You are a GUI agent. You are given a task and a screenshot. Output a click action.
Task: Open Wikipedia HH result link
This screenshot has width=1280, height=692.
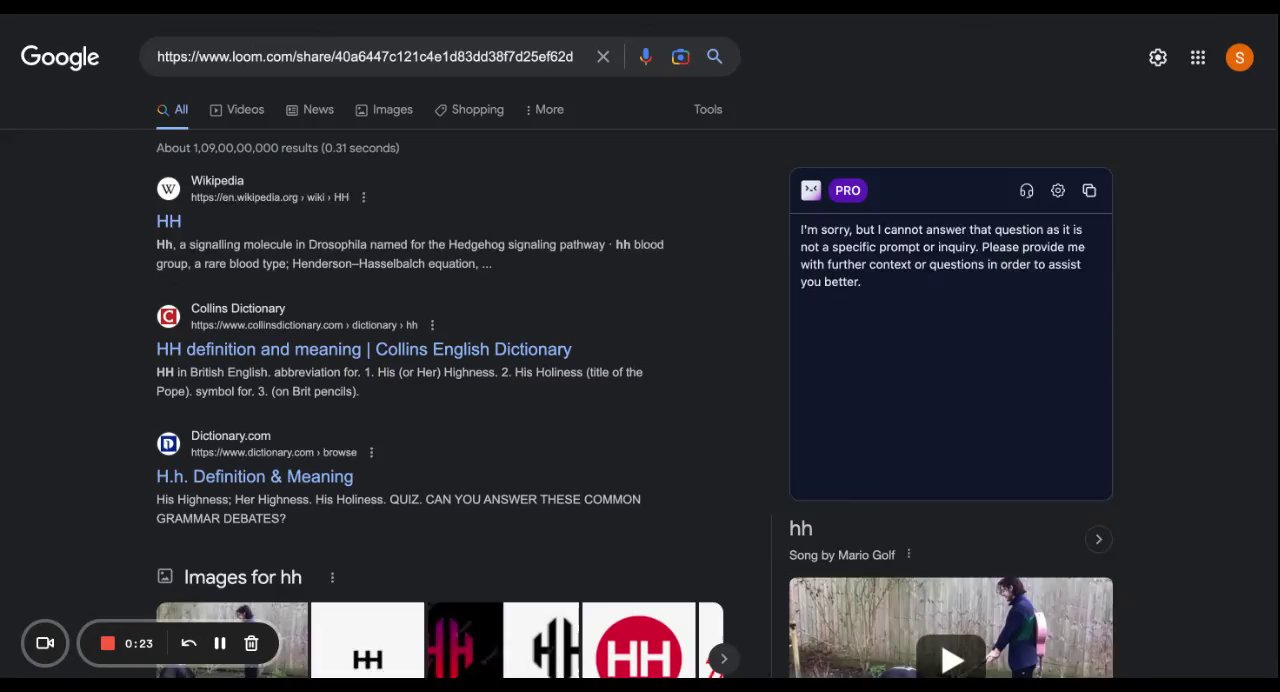click(169, 221)
